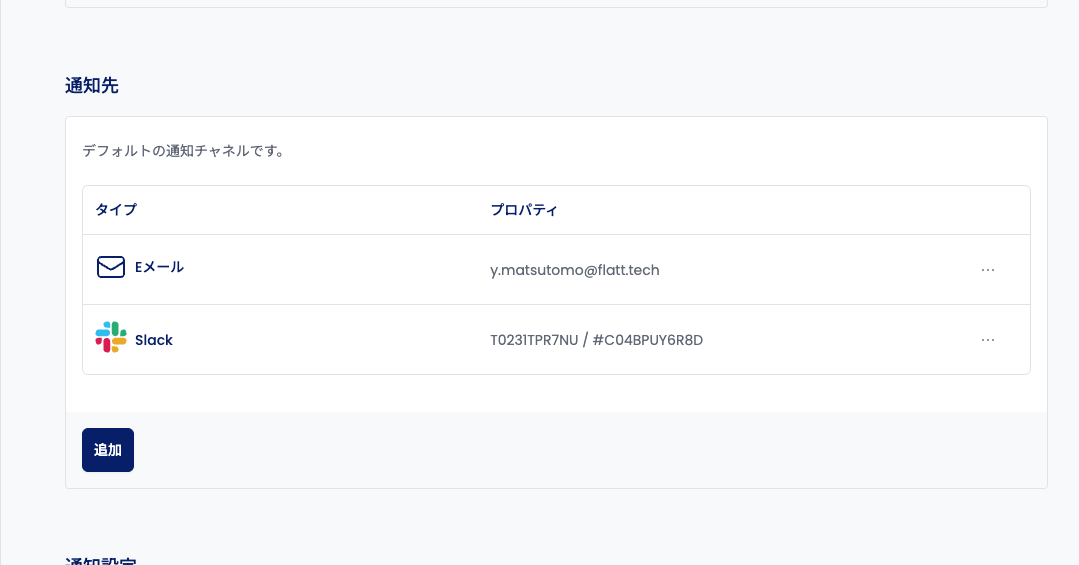Click the Email envelope icon

point(110,267)
